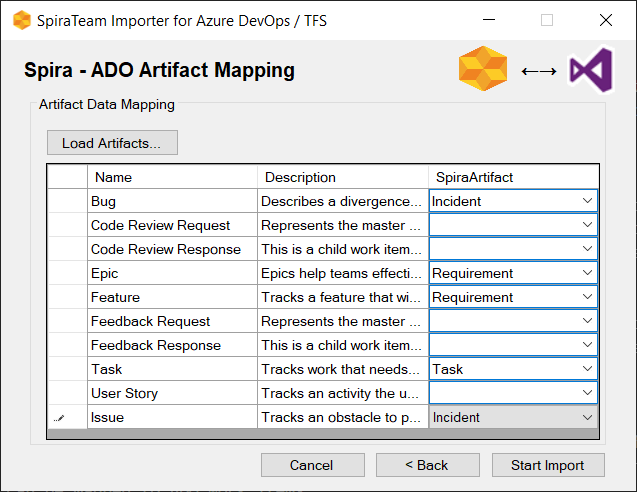
Task: Open the Task row SpiraArtifact dropdown
Action: click(586, 369)
